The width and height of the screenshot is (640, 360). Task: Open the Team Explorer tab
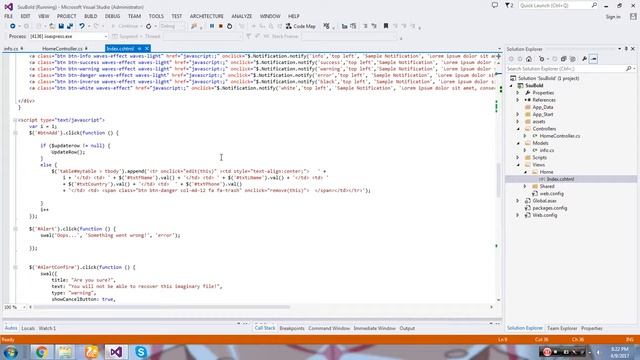pyautogui.click(x=562, y=328)
